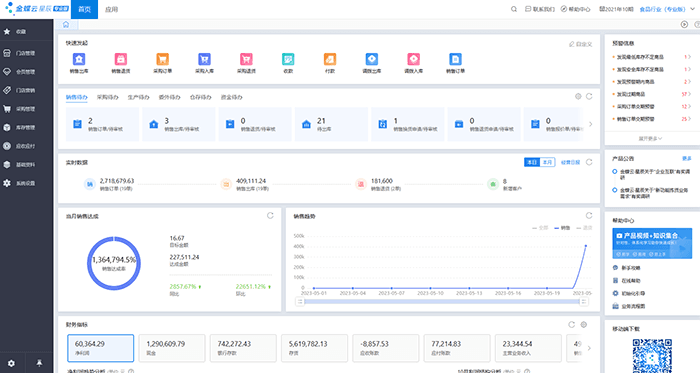Click the search magnifier in the header
Image resolution: width=700 pixels, height=373 pixels.
coord(514,9)
